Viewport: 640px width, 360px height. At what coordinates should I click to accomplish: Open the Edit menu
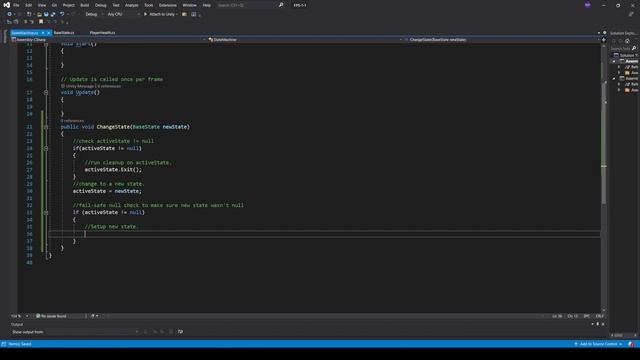click(29, 5)
